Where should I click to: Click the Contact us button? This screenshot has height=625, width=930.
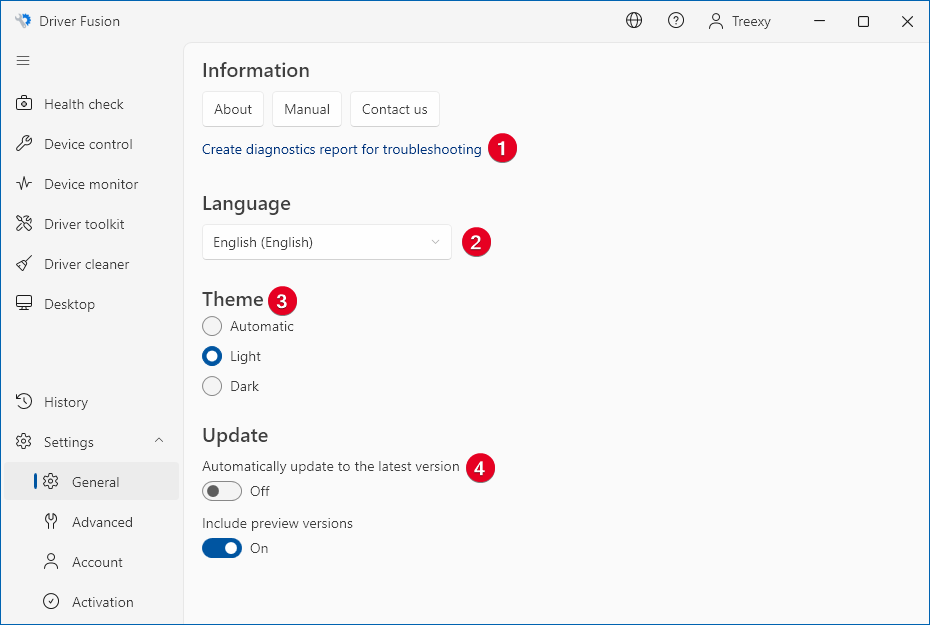(395, 109)
